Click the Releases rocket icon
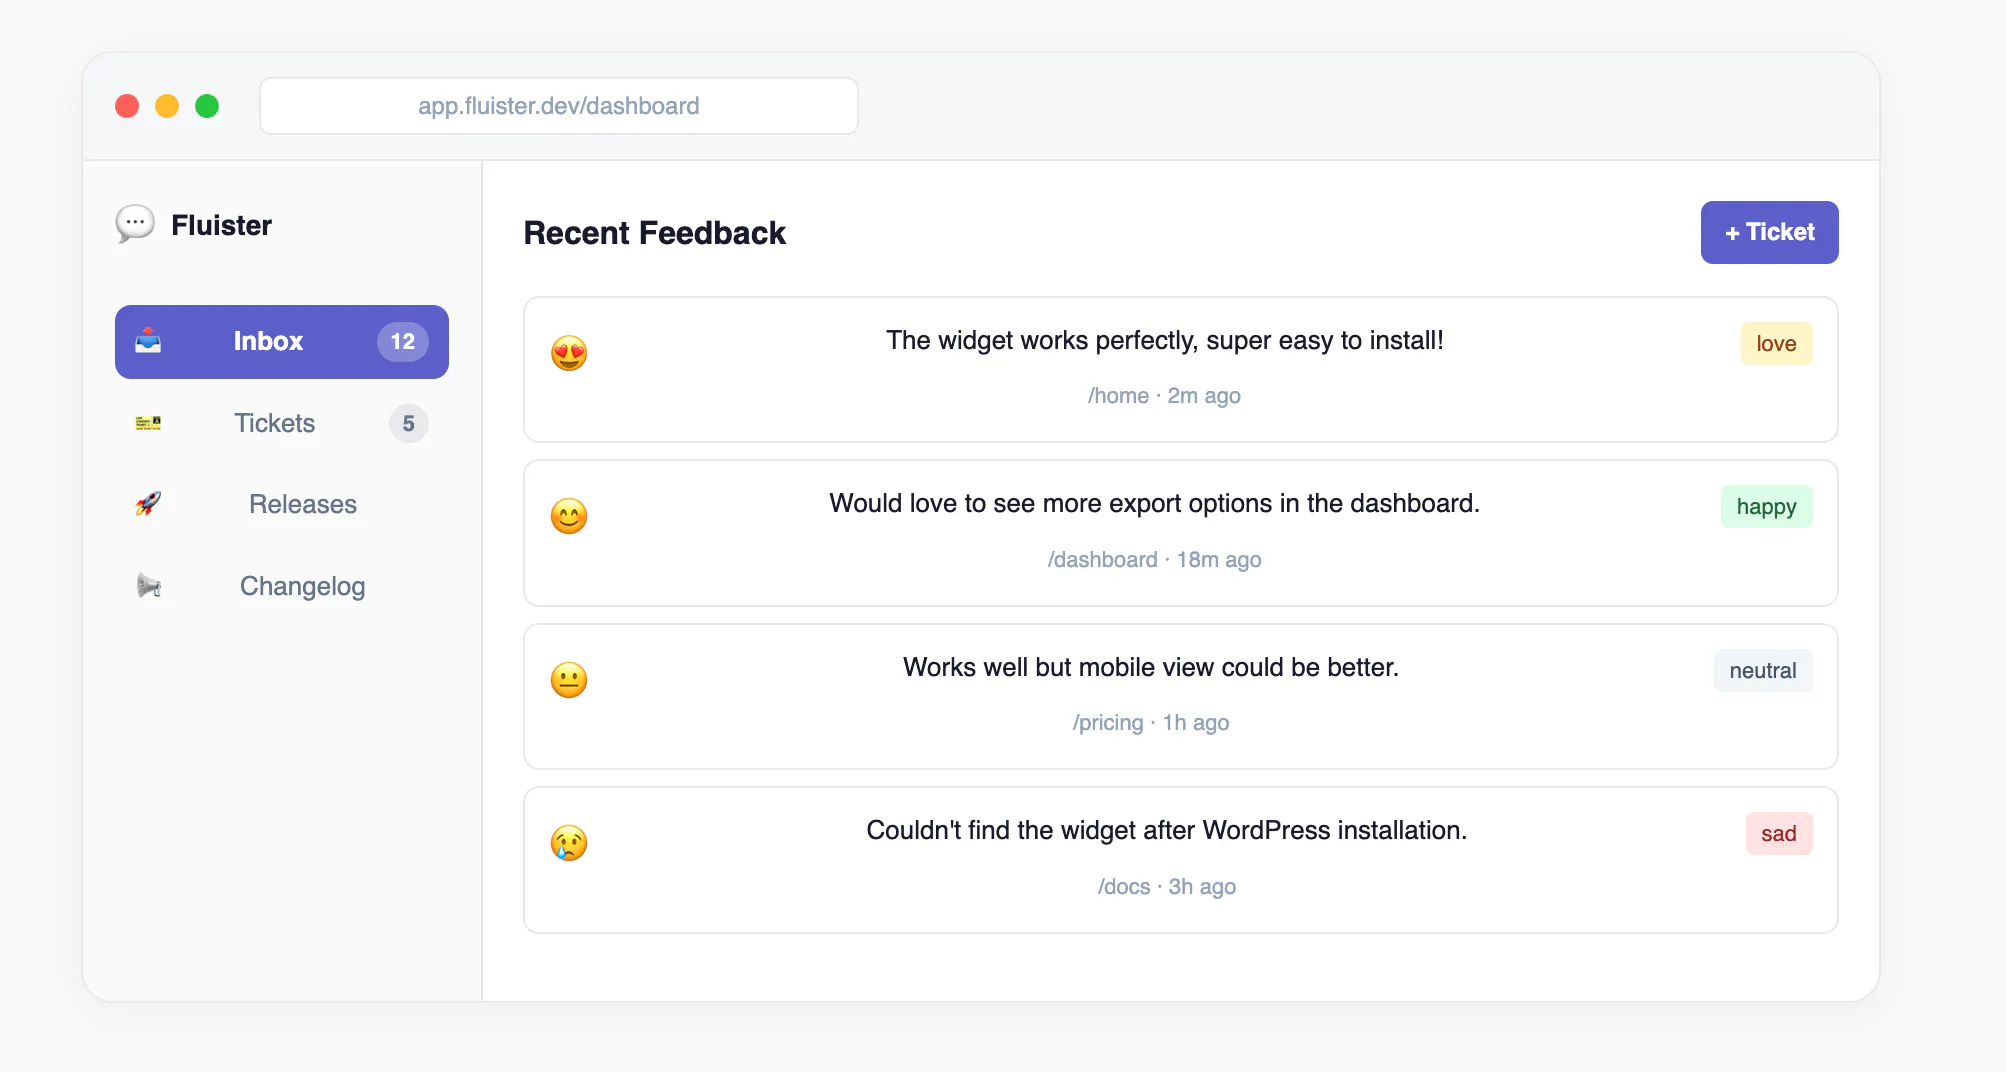The image size is (2006, 1072). click(x=148, y=504)
